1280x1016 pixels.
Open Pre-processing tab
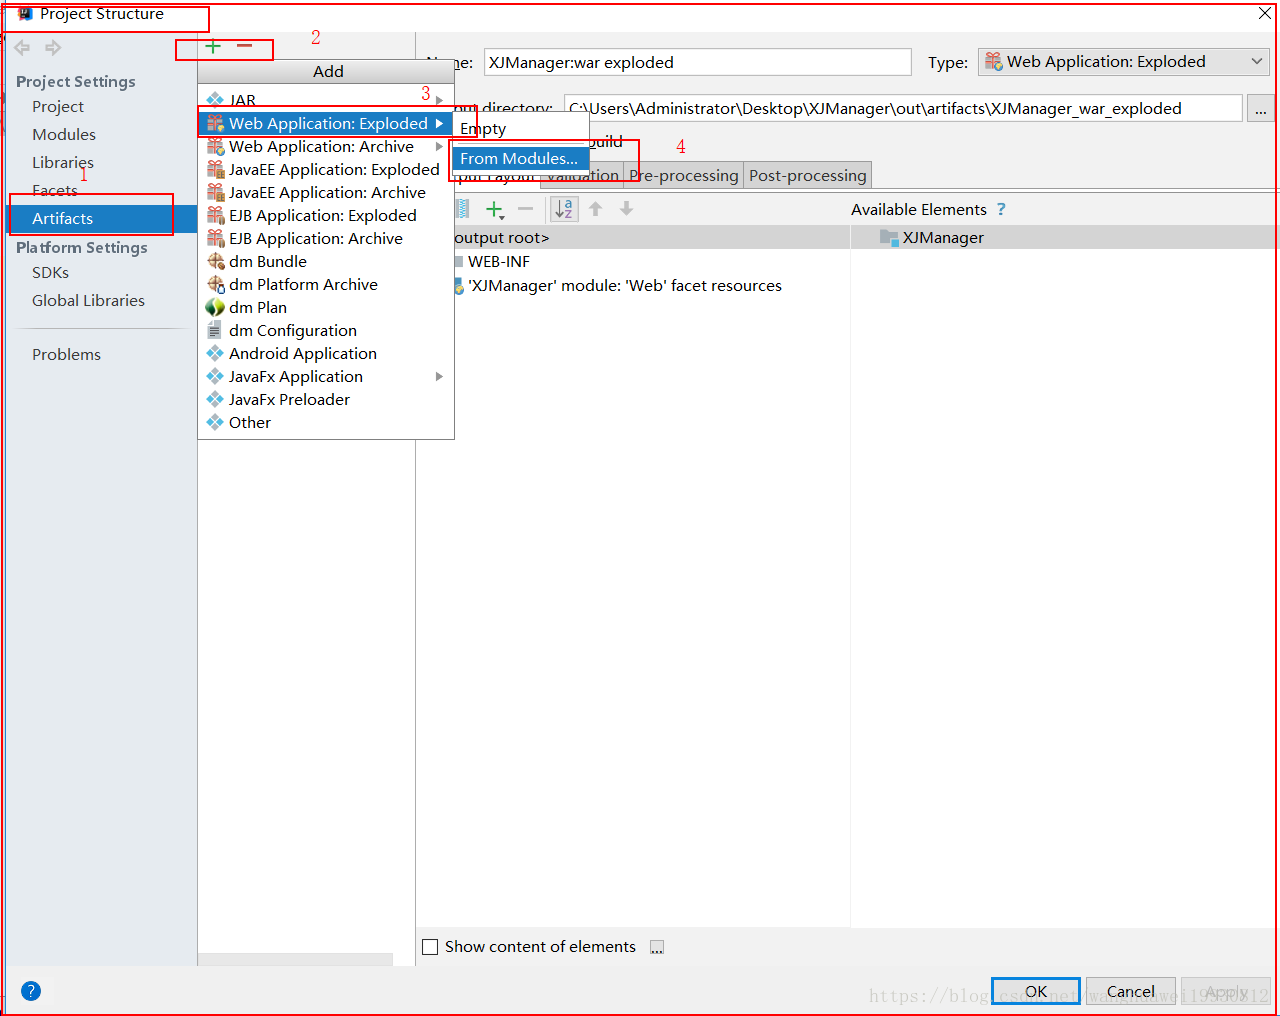tap(684, 175)
